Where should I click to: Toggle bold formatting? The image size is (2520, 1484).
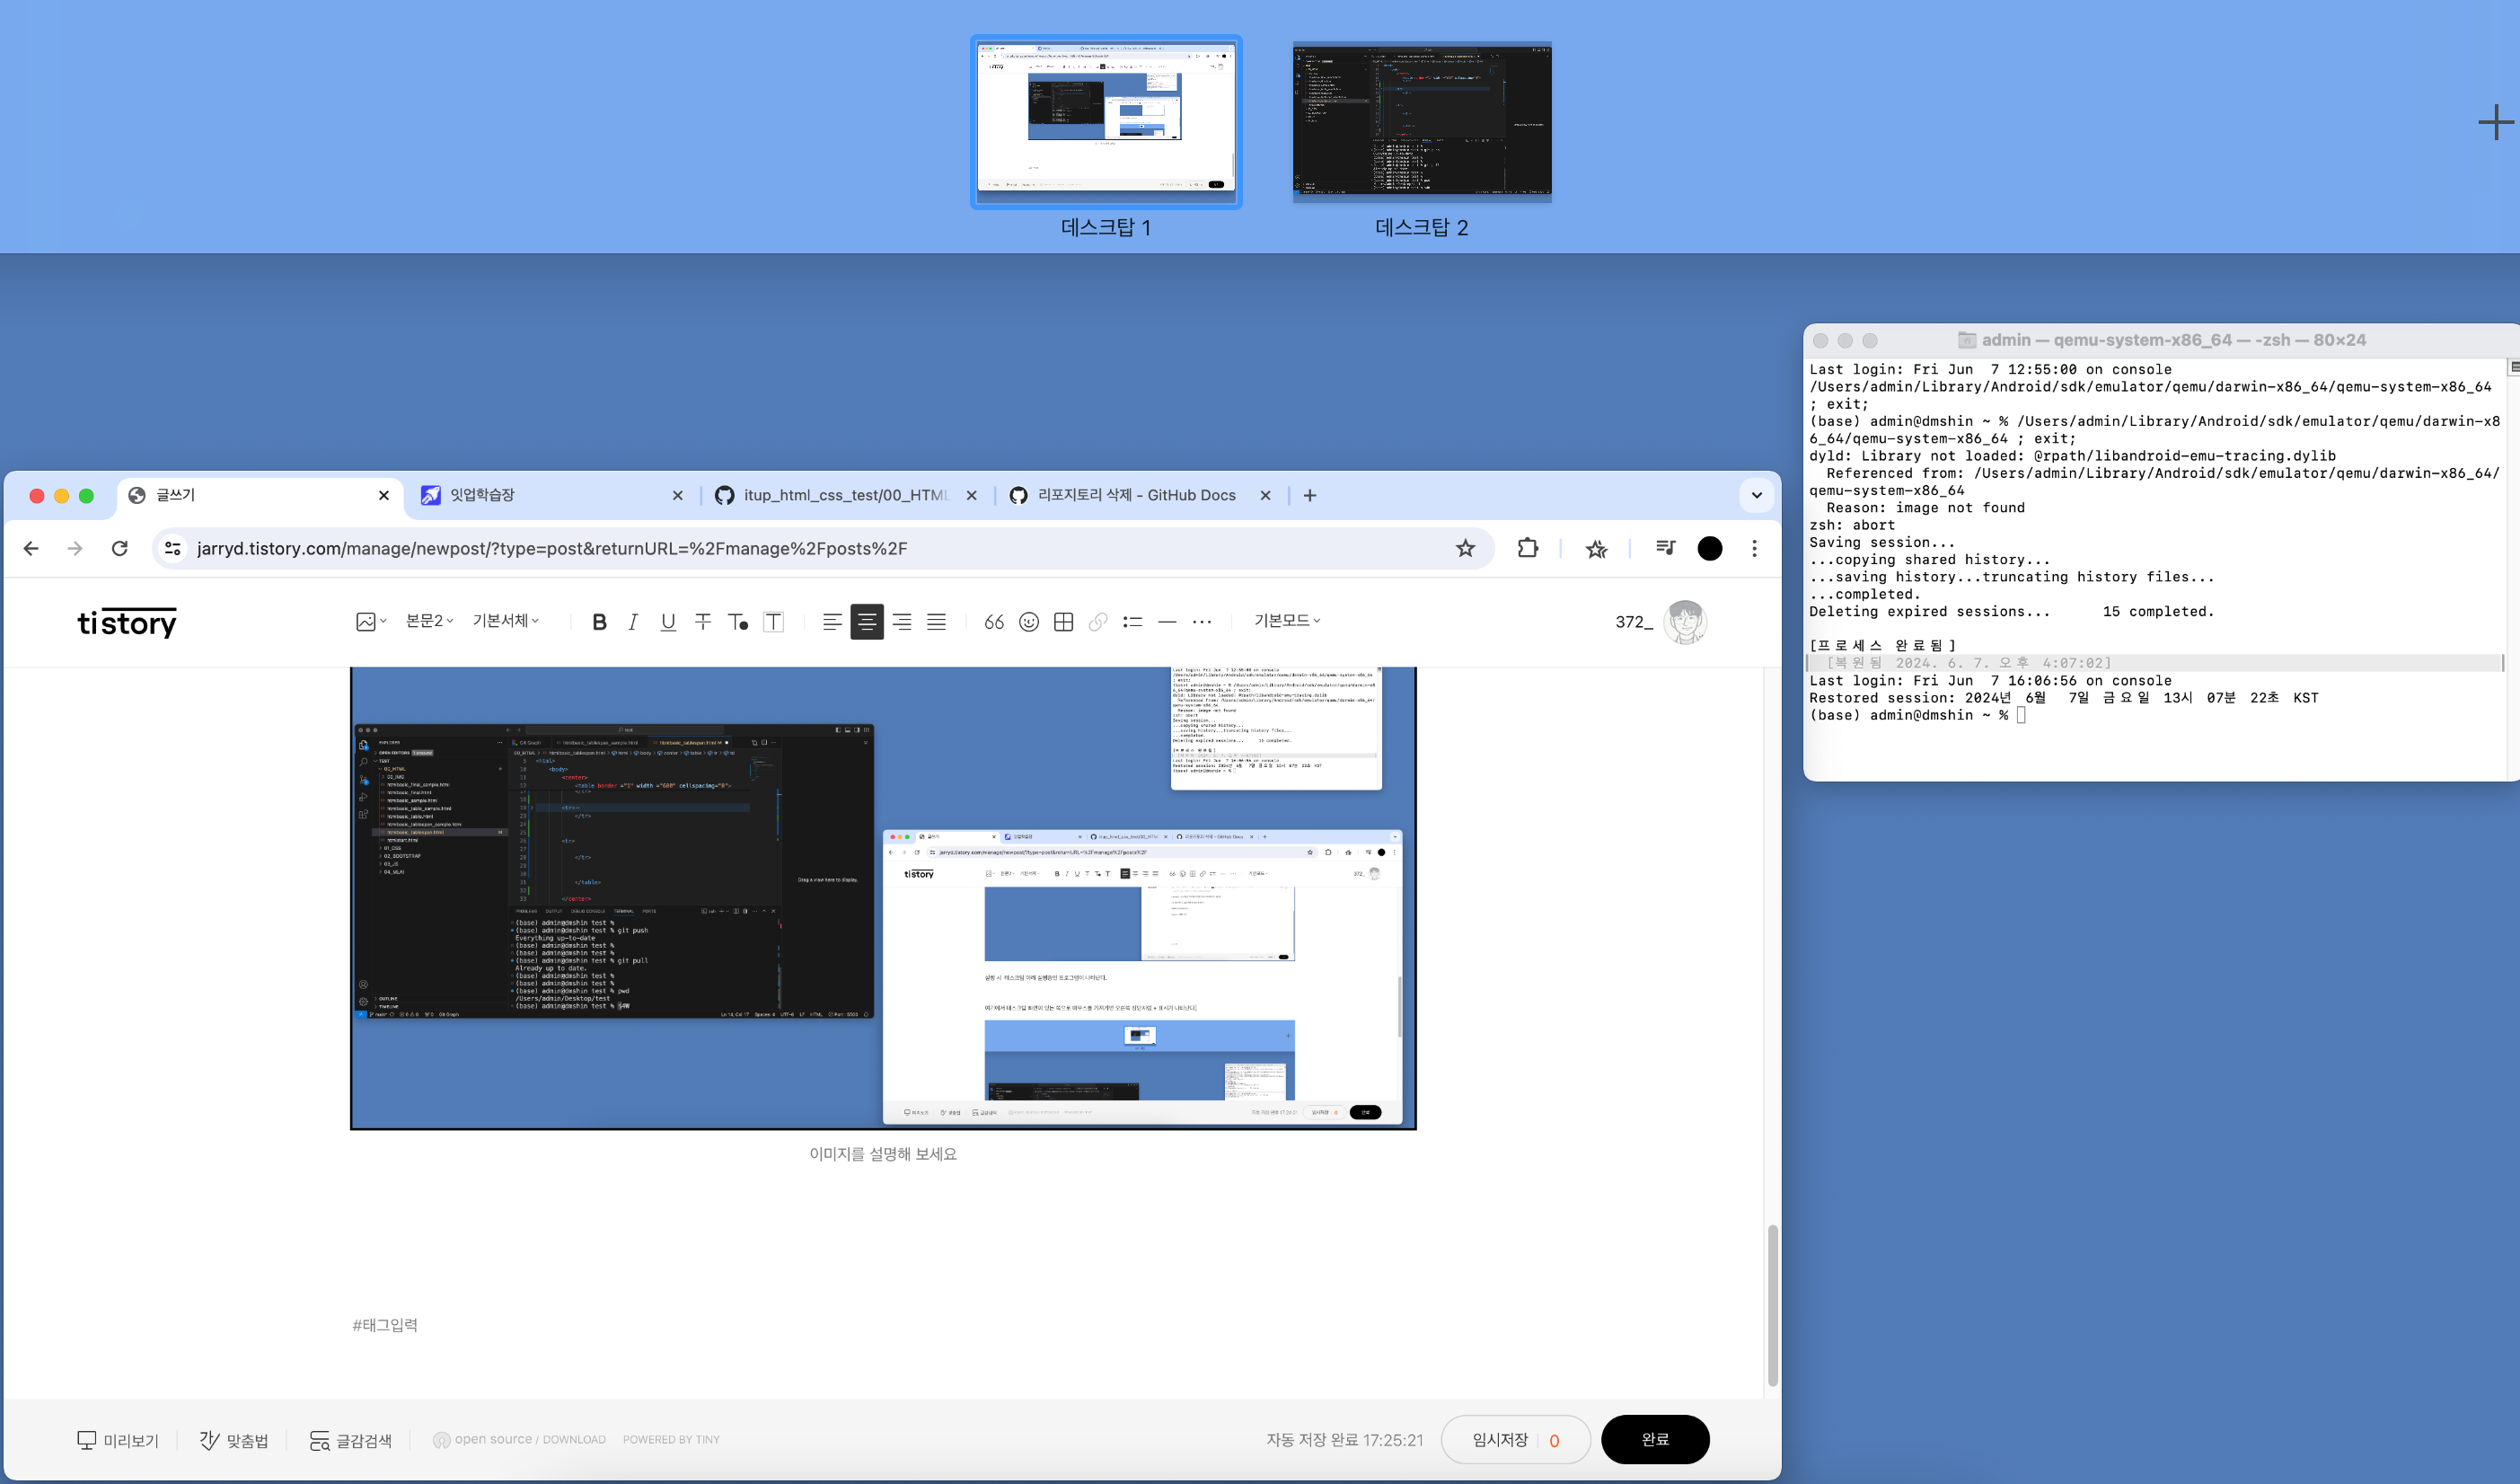tap(599, 622)
